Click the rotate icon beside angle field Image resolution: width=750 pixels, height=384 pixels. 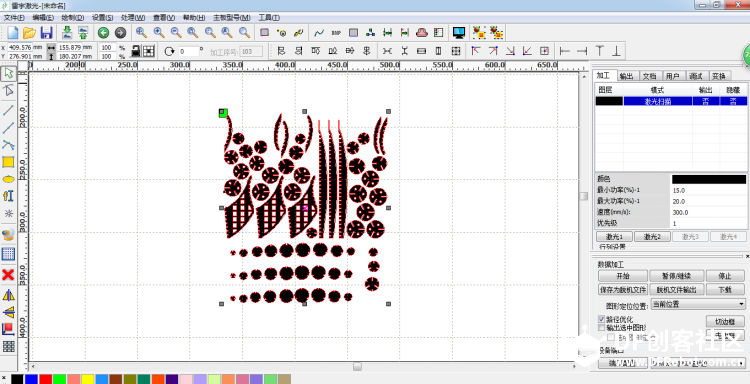pos(169,51)
